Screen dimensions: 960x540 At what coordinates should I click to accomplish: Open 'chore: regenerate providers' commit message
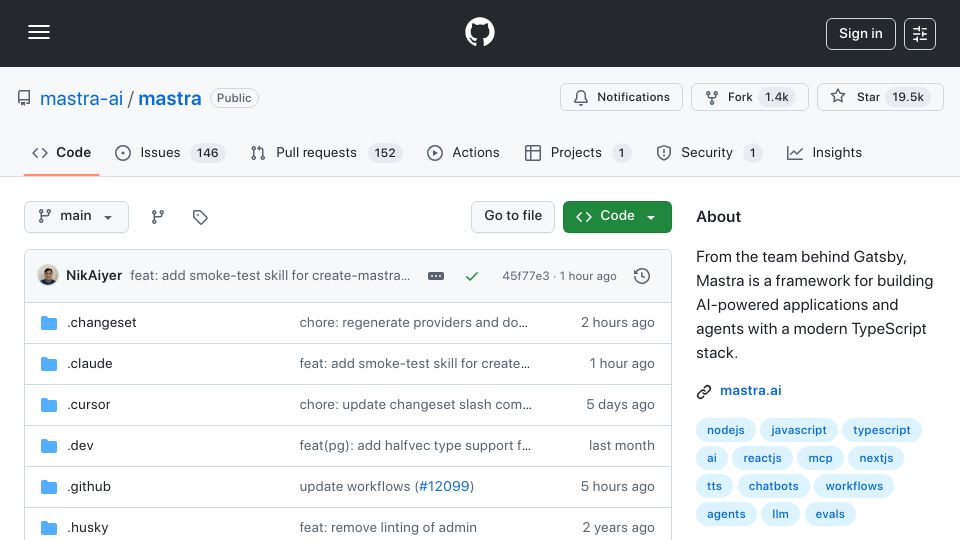pyautogui.click(x=413, y=323)
